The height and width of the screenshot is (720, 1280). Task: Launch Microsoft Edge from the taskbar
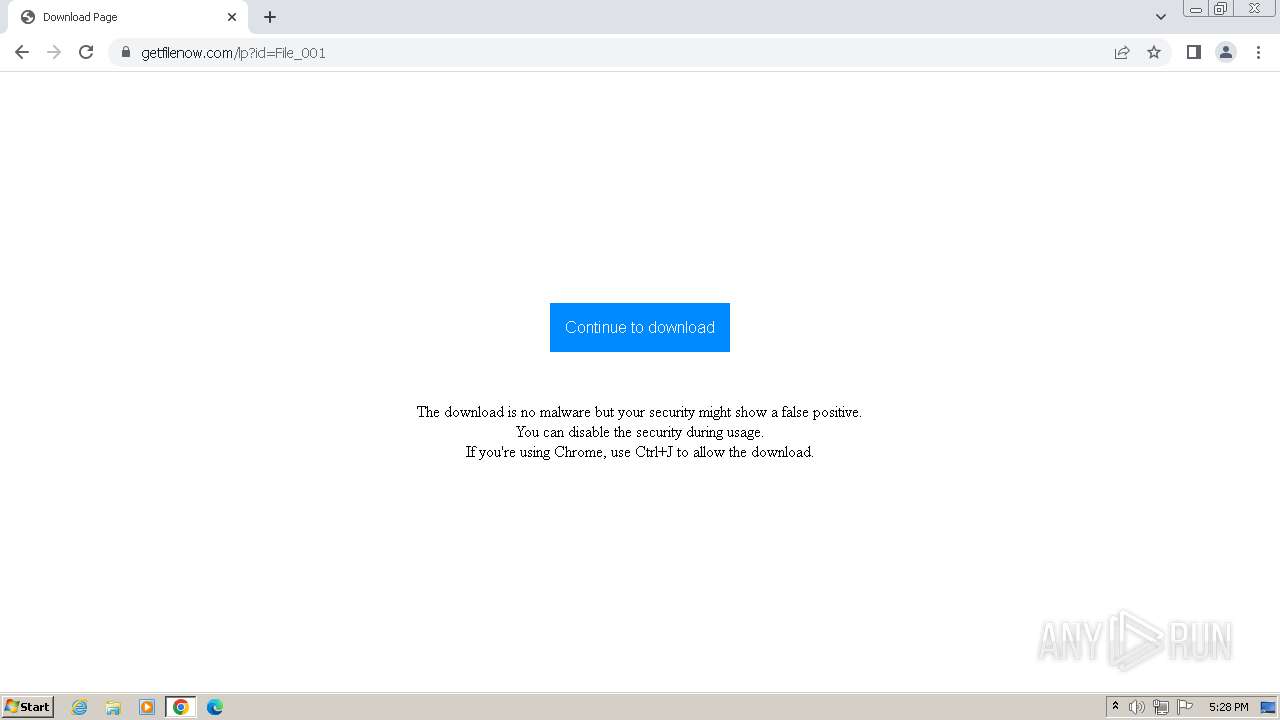[215, 707]
